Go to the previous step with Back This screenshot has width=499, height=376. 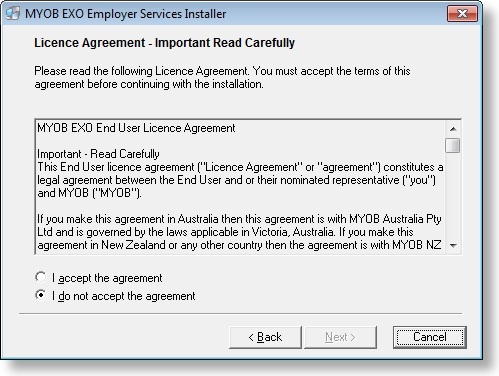coord(265,337)
